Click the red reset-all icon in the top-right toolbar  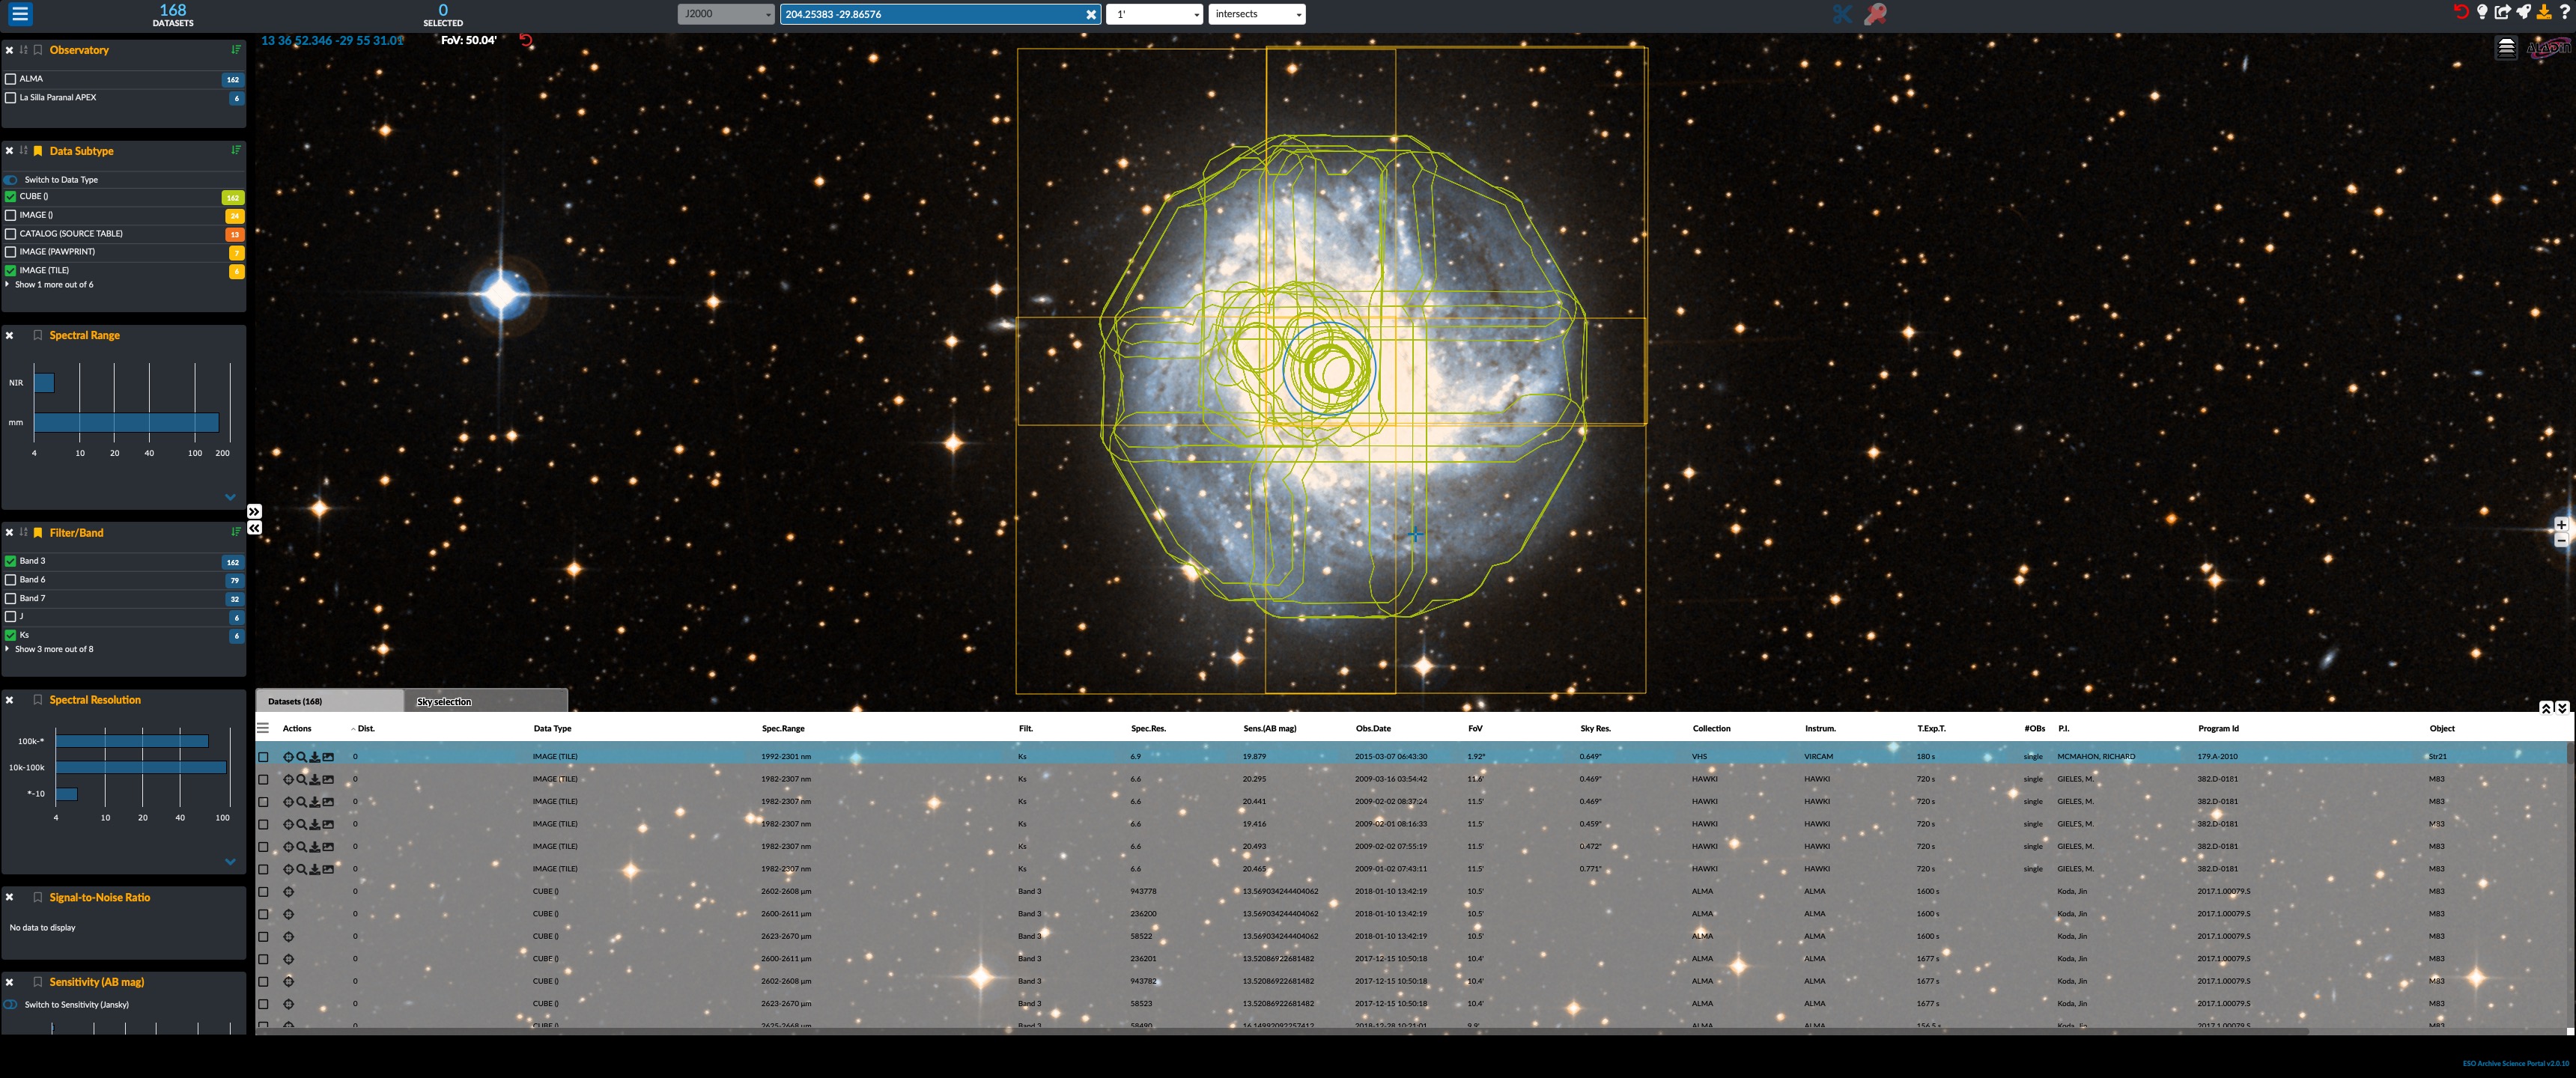(x=2461, y=12)
